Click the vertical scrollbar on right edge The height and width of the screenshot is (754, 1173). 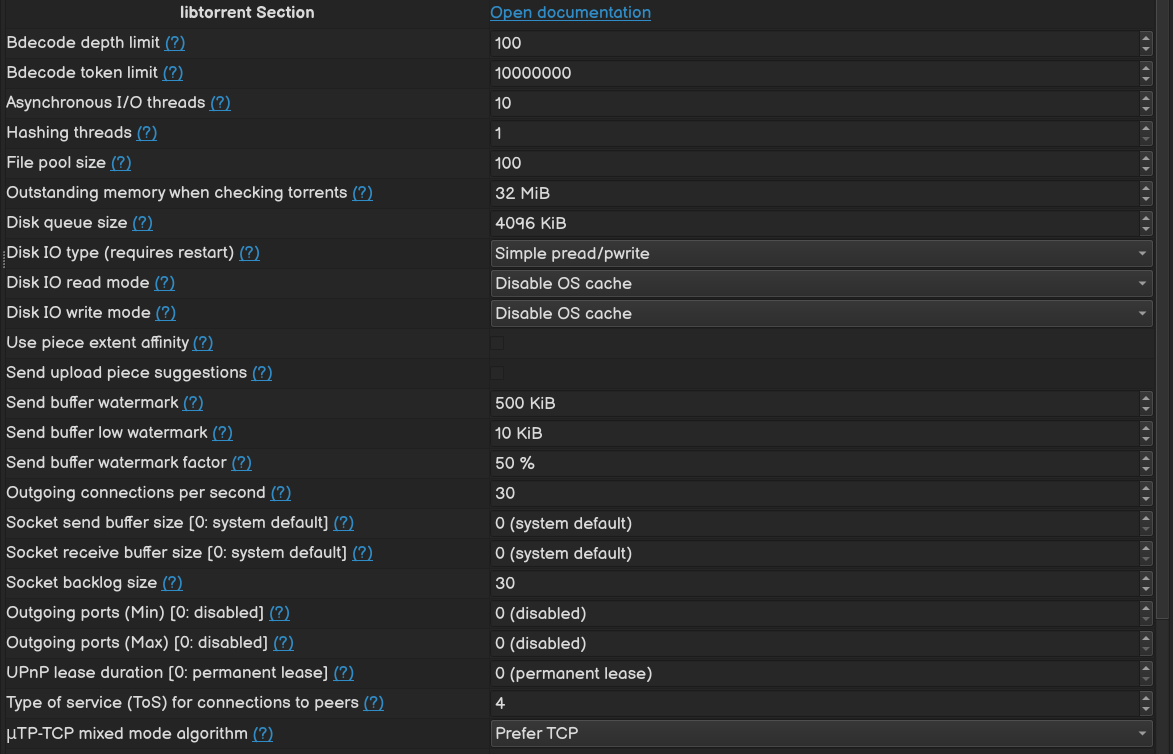click(1163, 307)
